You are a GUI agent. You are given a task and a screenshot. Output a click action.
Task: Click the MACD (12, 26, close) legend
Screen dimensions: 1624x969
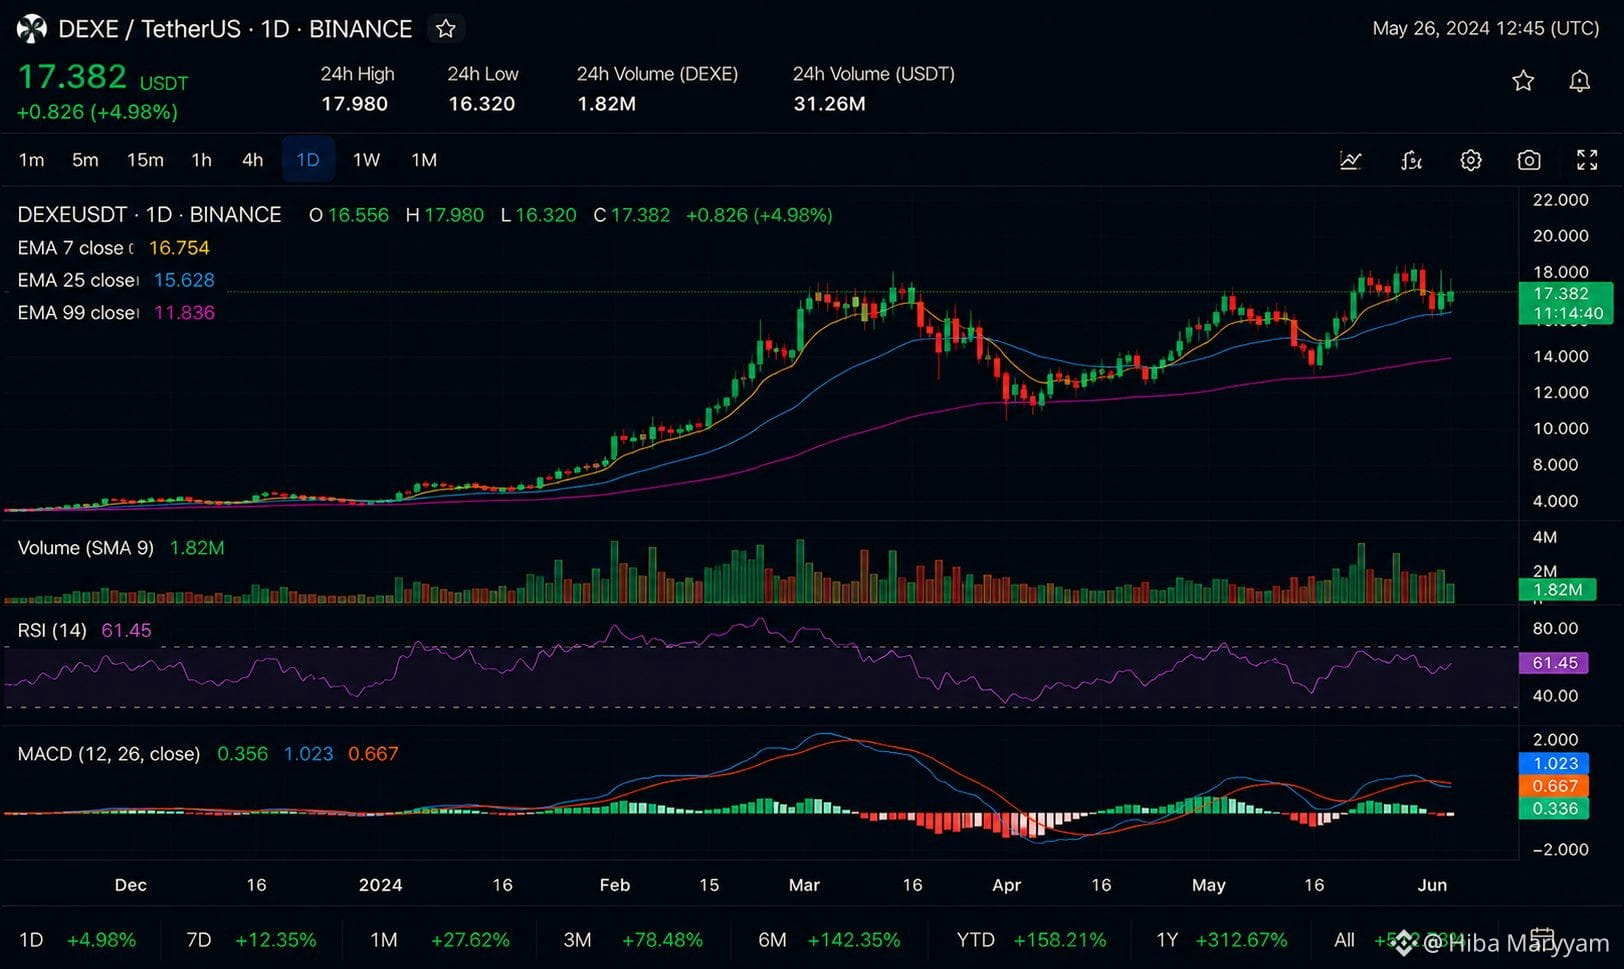coord(108,754)
